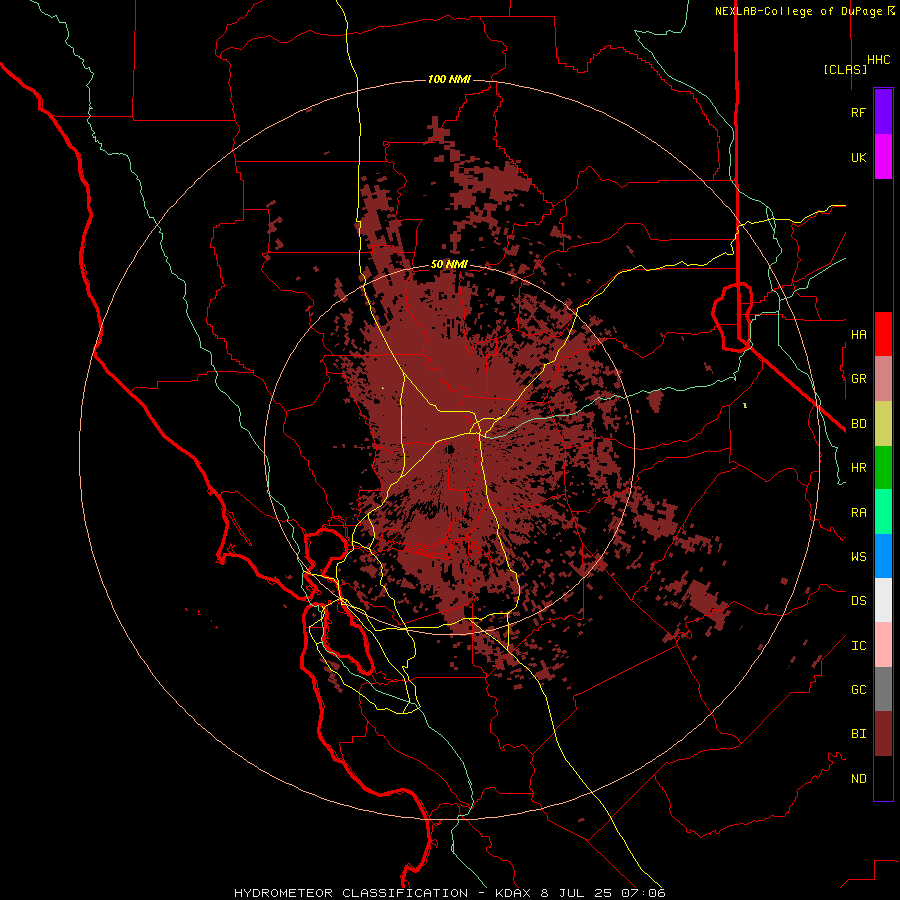This screenshot has width=900, height=900.
Task: Click the ND legend label
Action: tap(858, 779)
